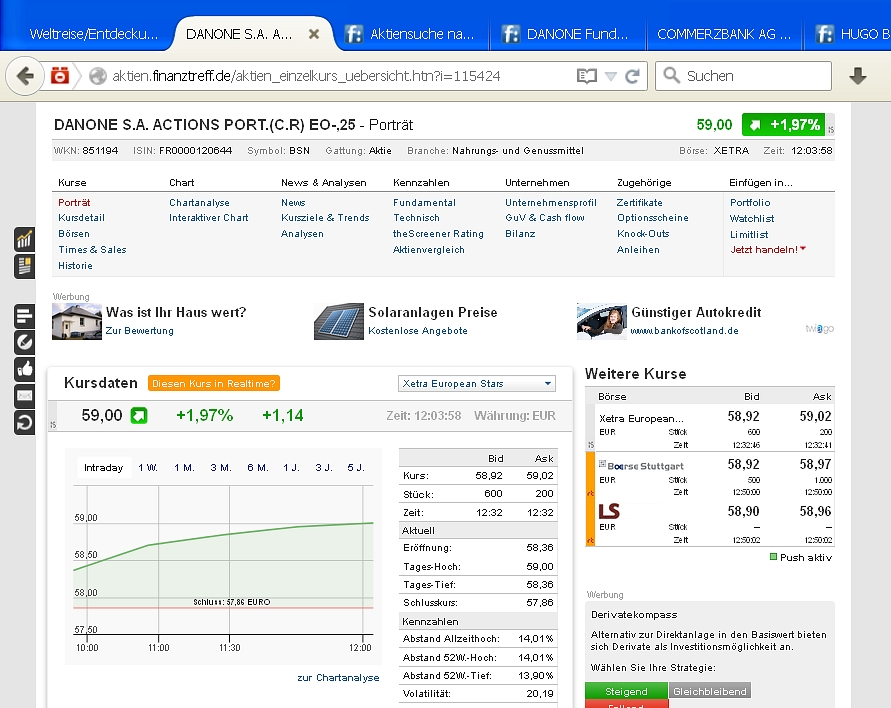891x708 pixels.
Task: Select the 1 M. chart range
Action: tap(184, 468)
